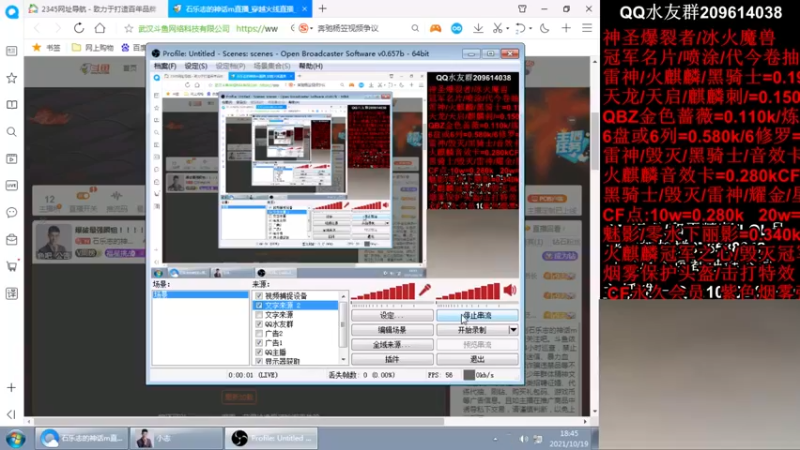Viewport: 800px width, 450px height.
Task: Click the sources list scroll-down arrow
Action: 343,360
